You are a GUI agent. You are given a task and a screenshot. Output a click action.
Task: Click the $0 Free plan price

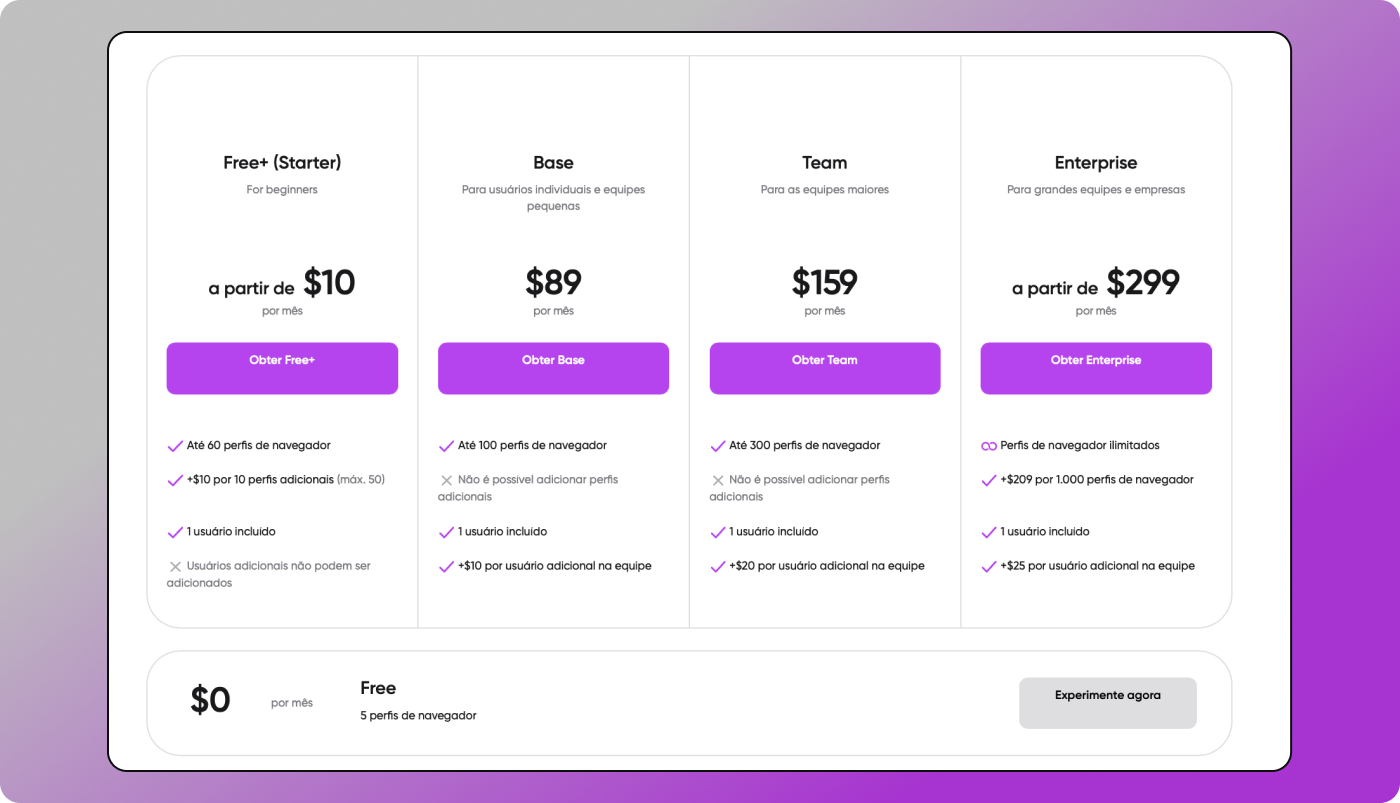click(210, 700)
